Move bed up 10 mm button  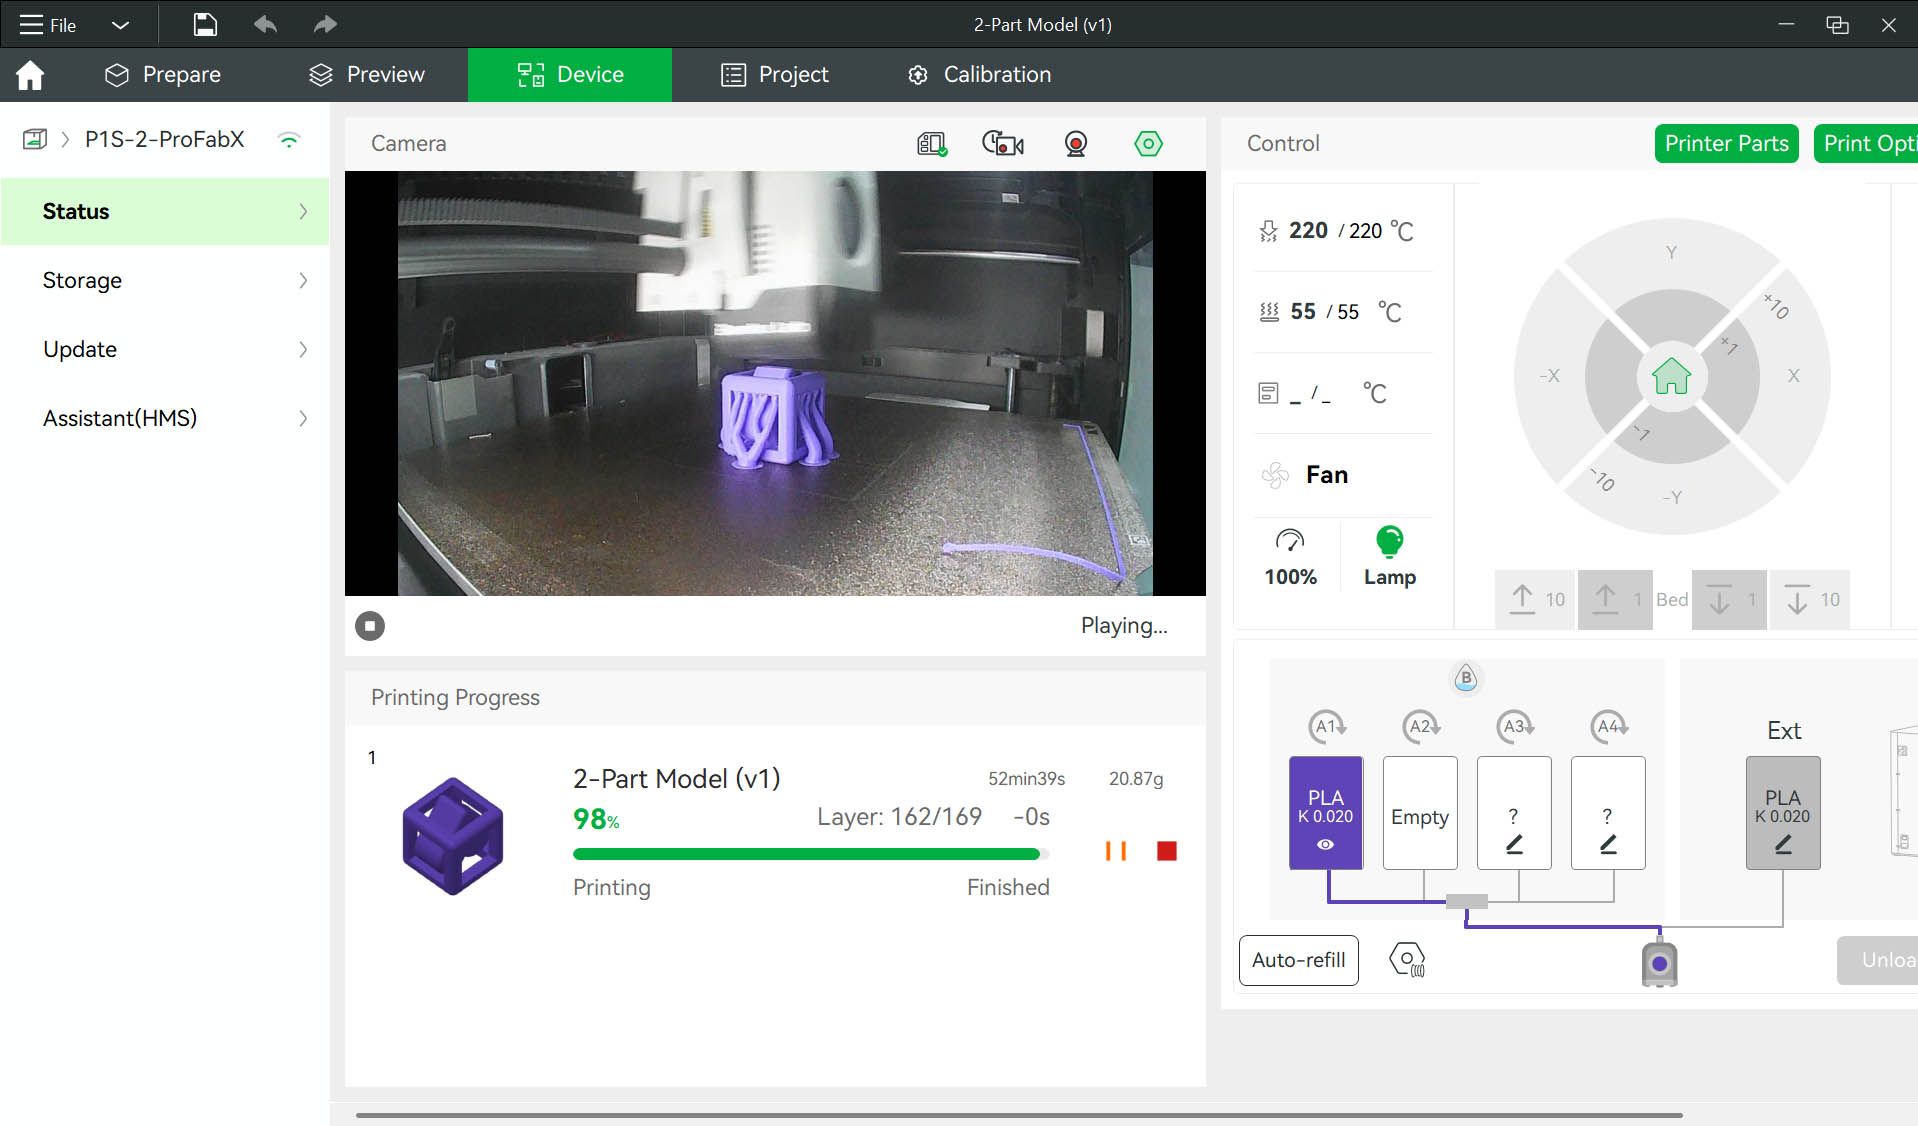tap(1536, 600)
